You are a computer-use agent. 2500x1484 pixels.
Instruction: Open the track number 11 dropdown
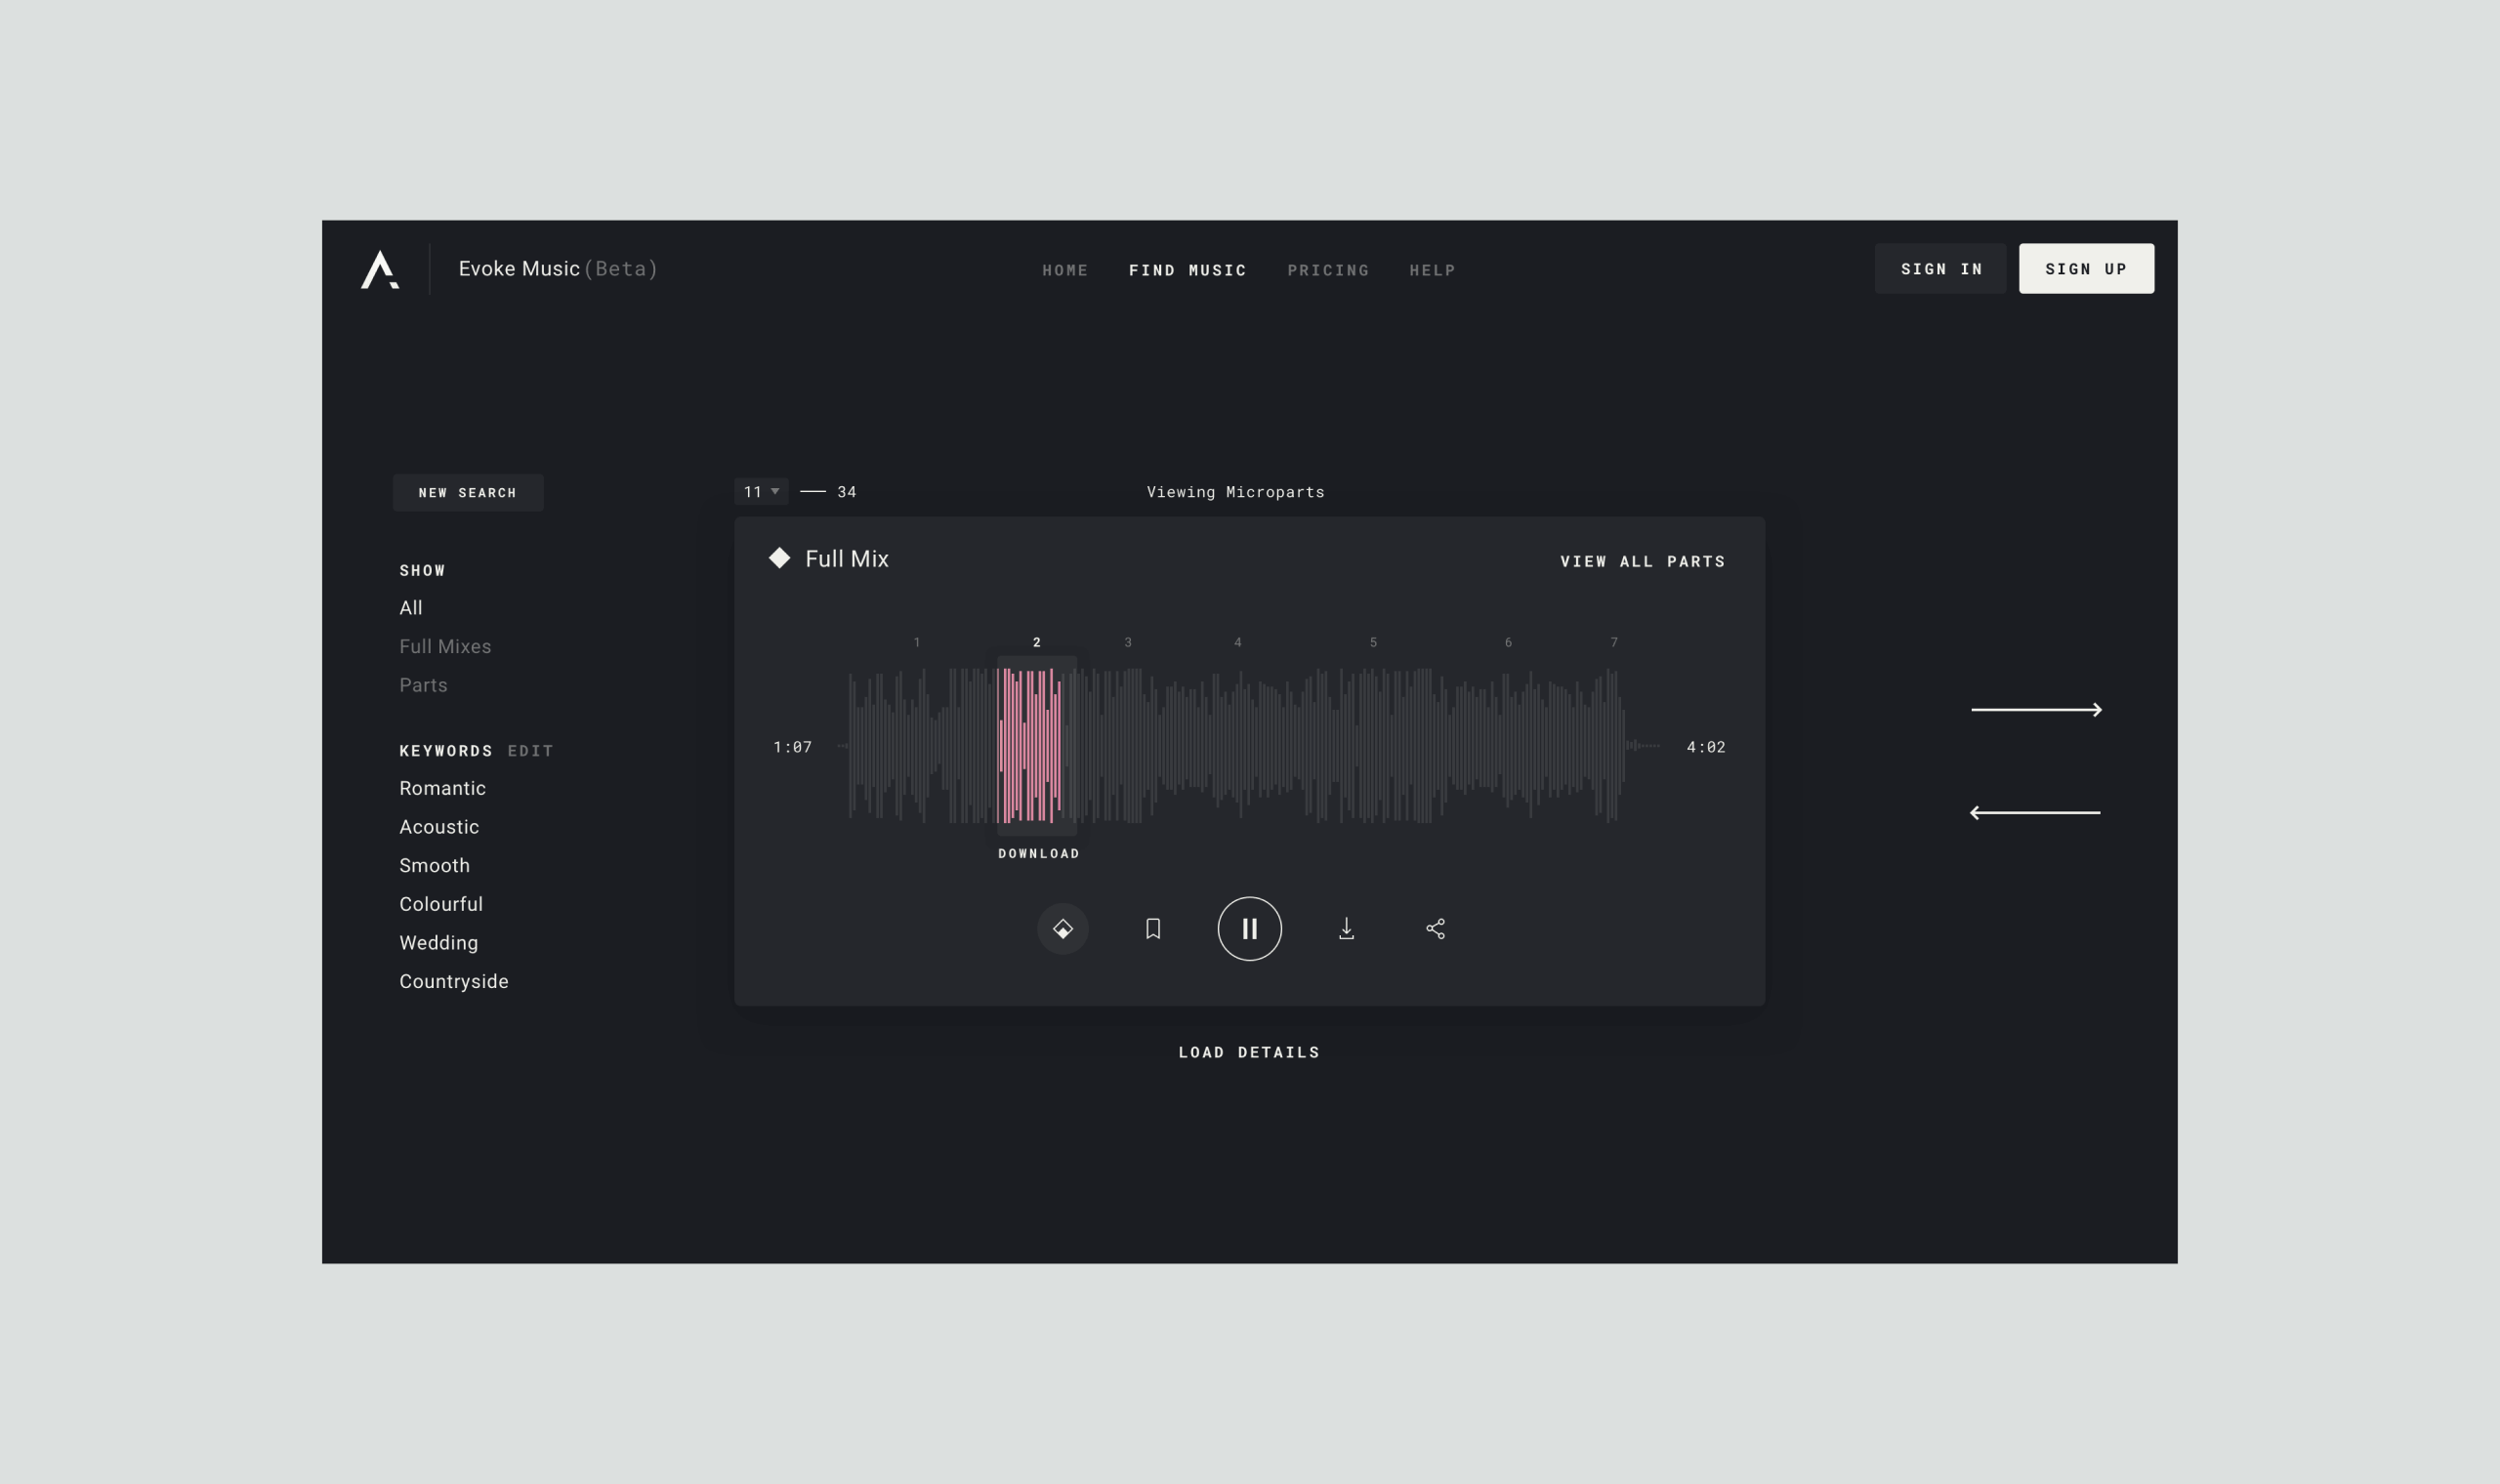[x=761, y=492]
